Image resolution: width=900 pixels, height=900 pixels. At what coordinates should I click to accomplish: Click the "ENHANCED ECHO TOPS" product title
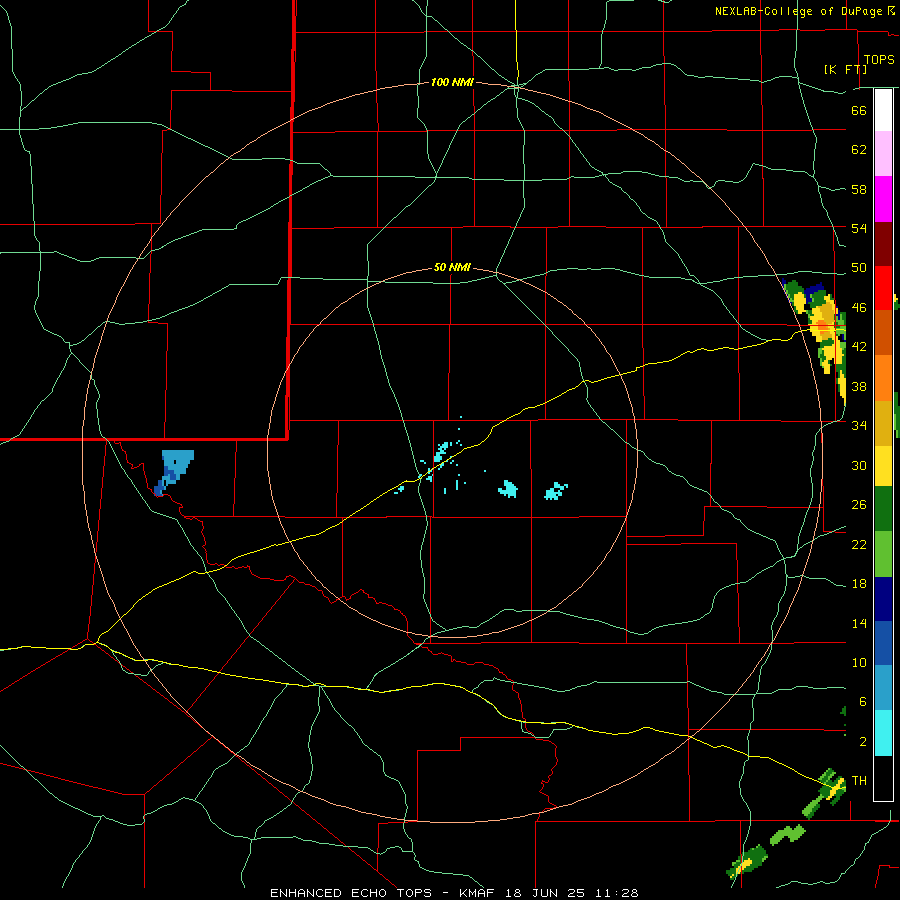pyautogui.click(x=351, y=893)
